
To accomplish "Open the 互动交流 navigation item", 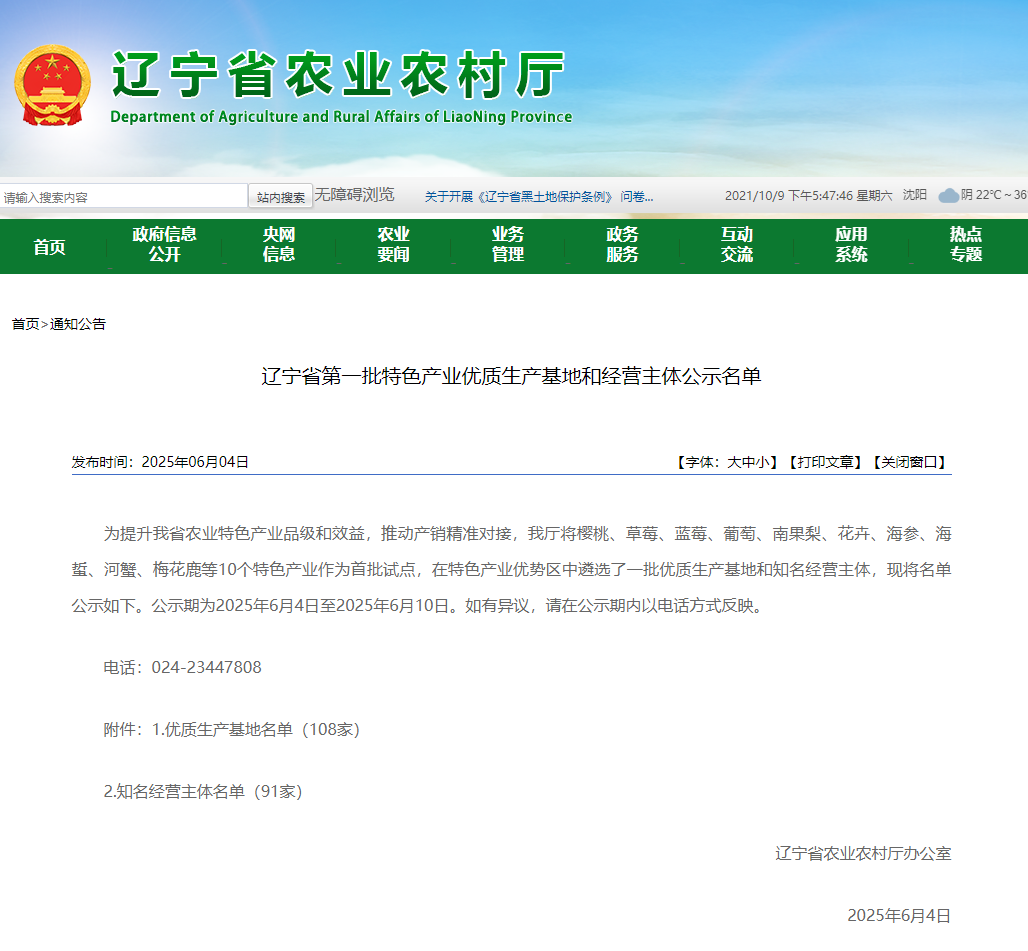I will [x=737, y=245].
